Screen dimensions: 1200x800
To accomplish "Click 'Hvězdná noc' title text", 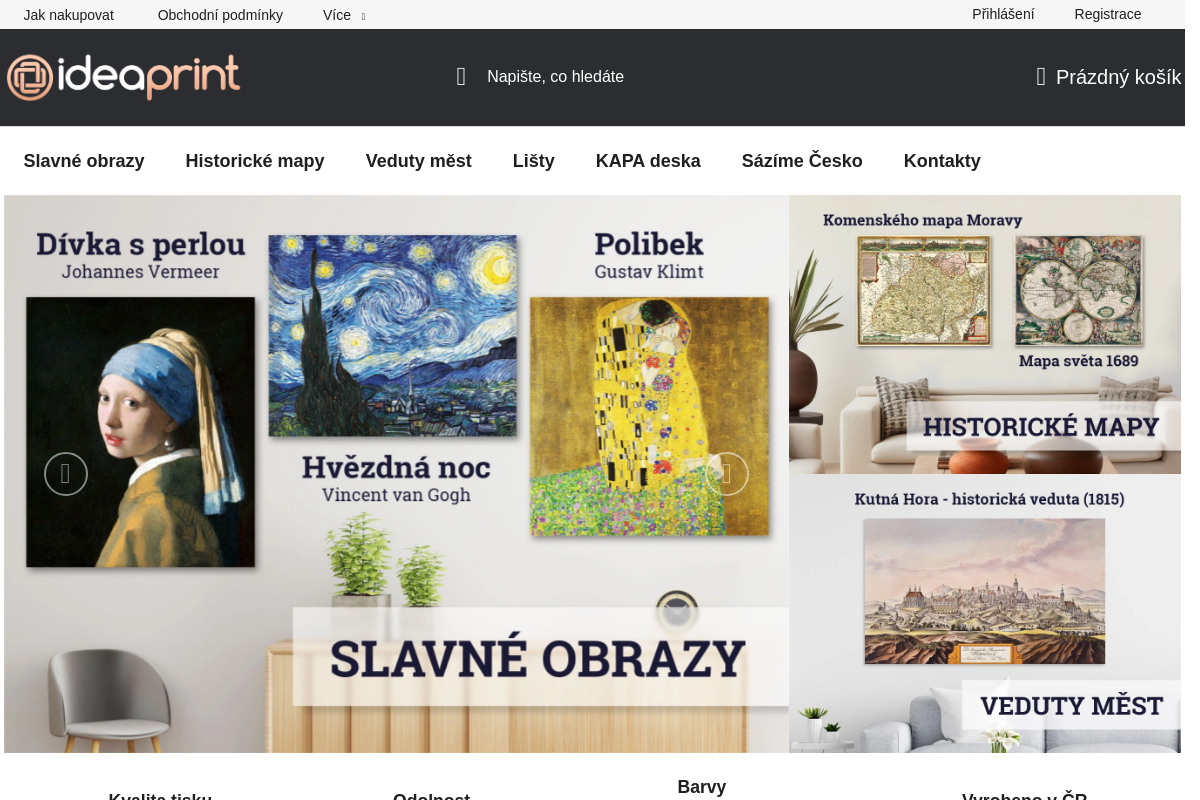I will pos(396,467).
